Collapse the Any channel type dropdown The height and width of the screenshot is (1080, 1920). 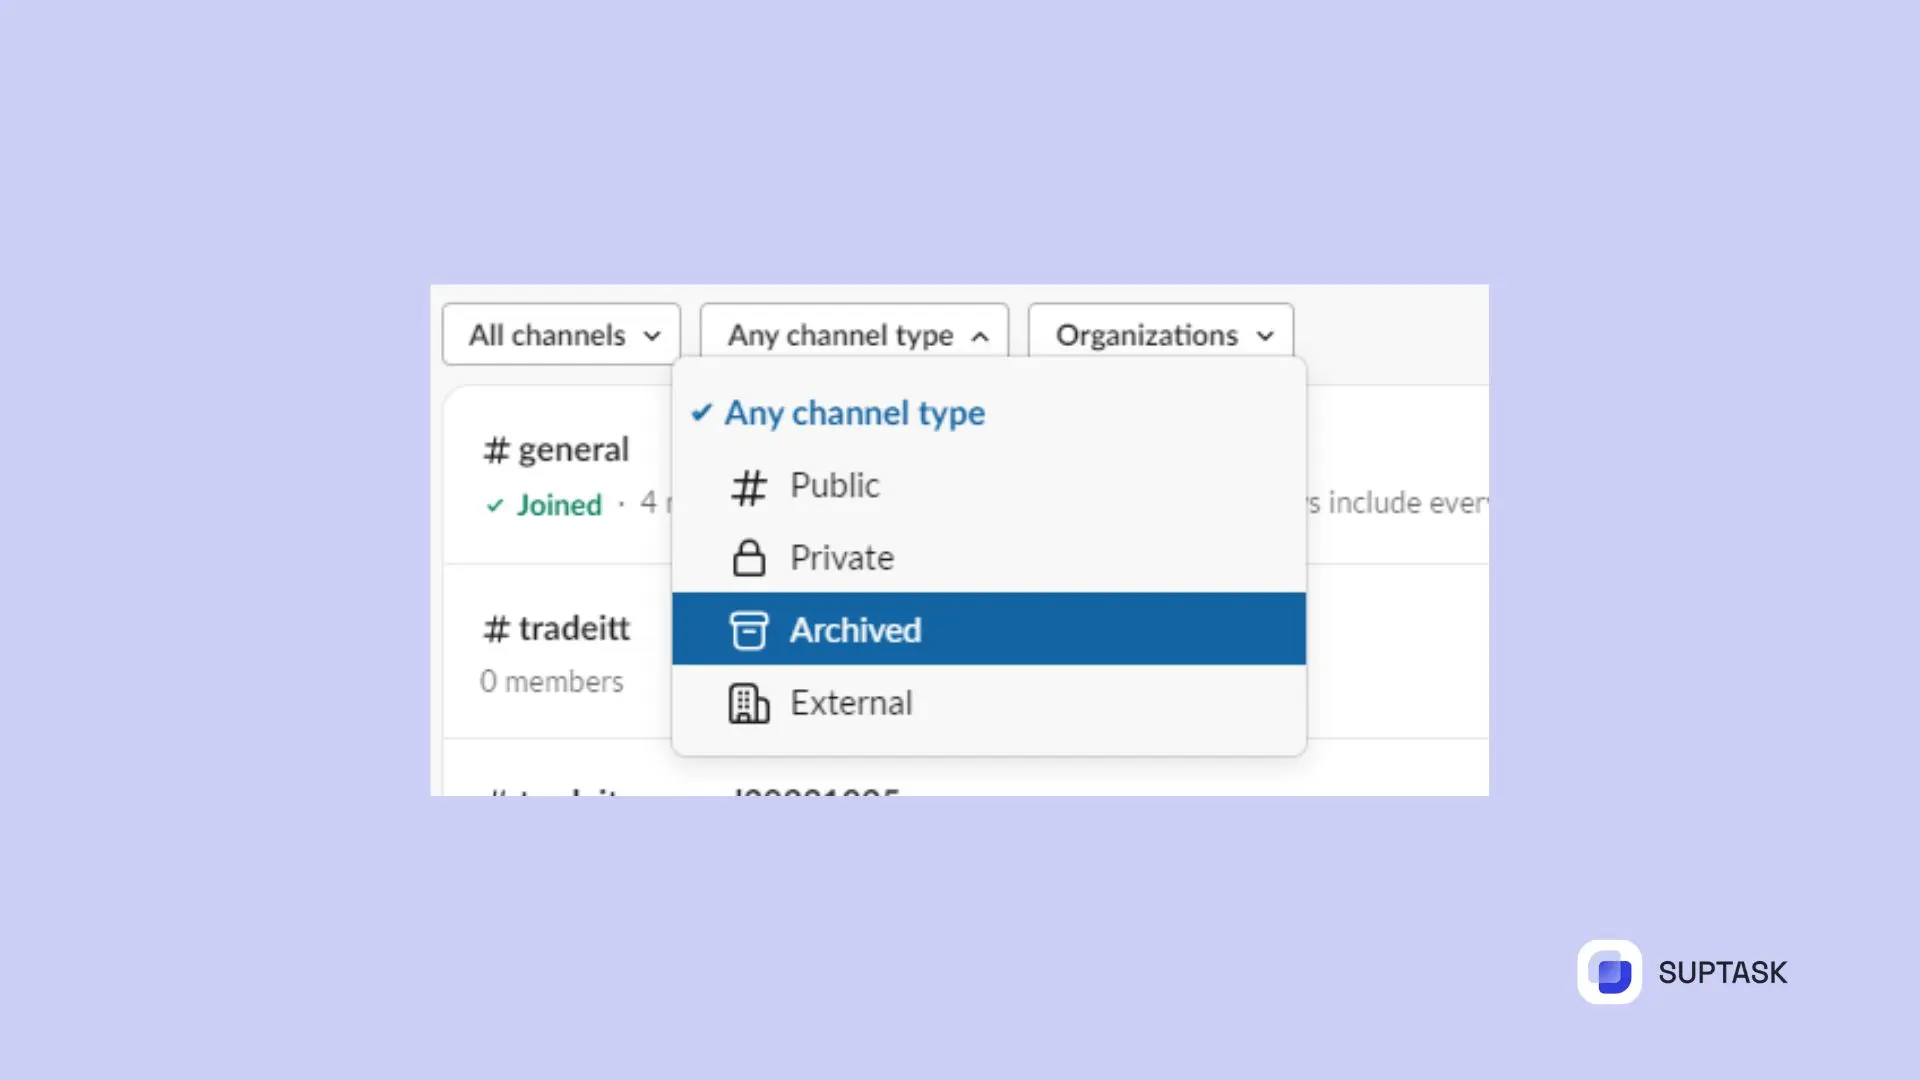tap(854, 334)
